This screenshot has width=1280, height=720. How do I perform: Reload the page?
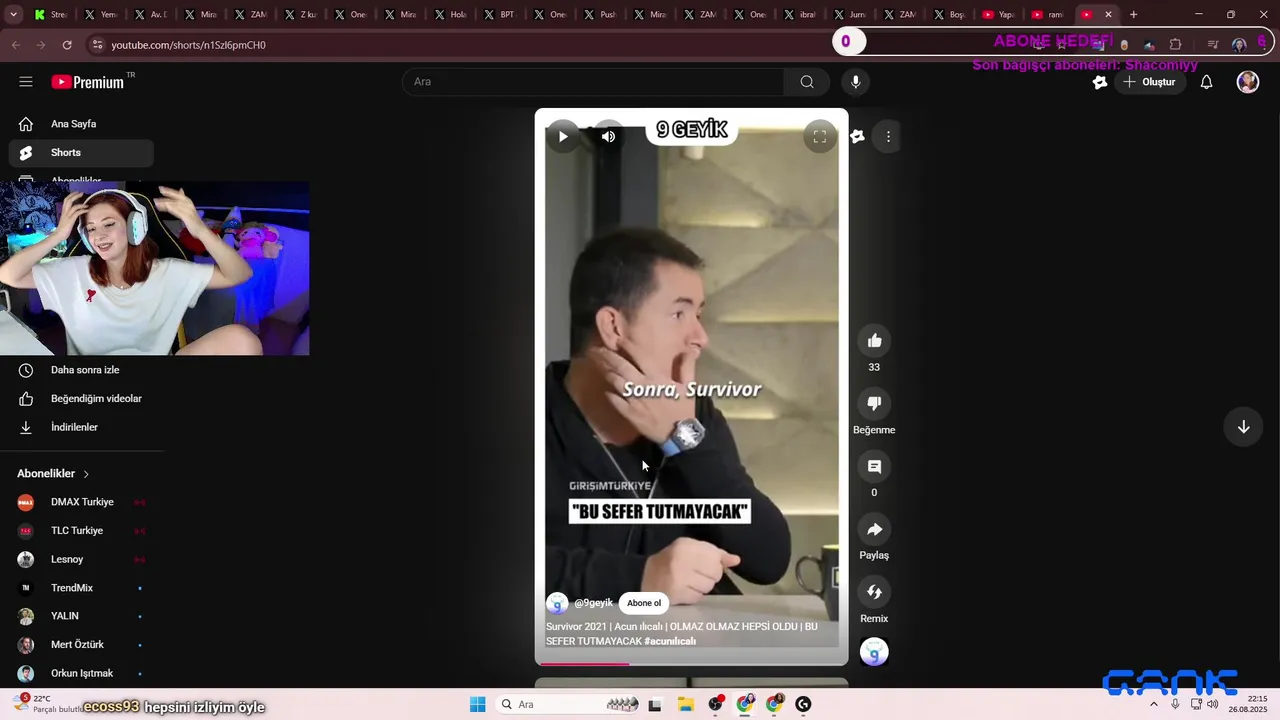(67, 45)
